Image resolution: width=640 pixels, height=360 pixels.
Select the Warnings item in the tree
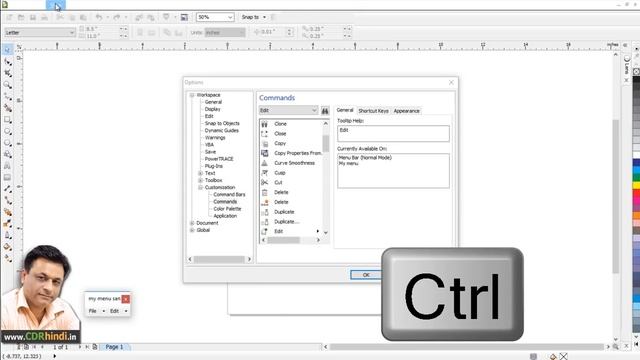[x=215, y=138]
